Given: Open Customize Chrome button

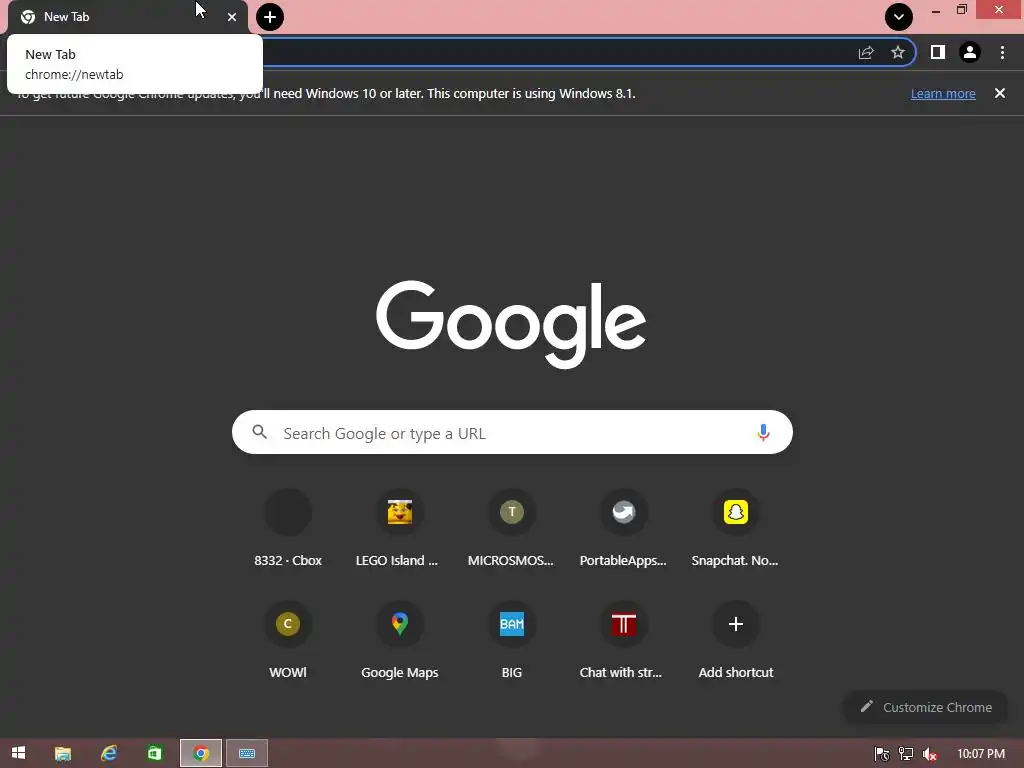Looking at the screenshot, I should [x=926, y=707].
